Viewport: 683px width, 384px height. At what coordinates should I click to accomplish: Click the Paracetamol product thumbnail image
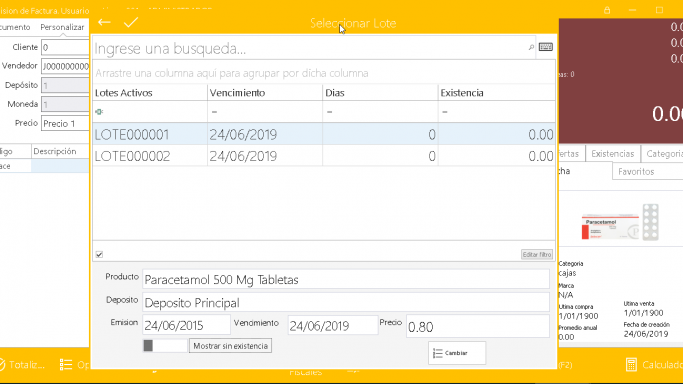coord(620,223)
